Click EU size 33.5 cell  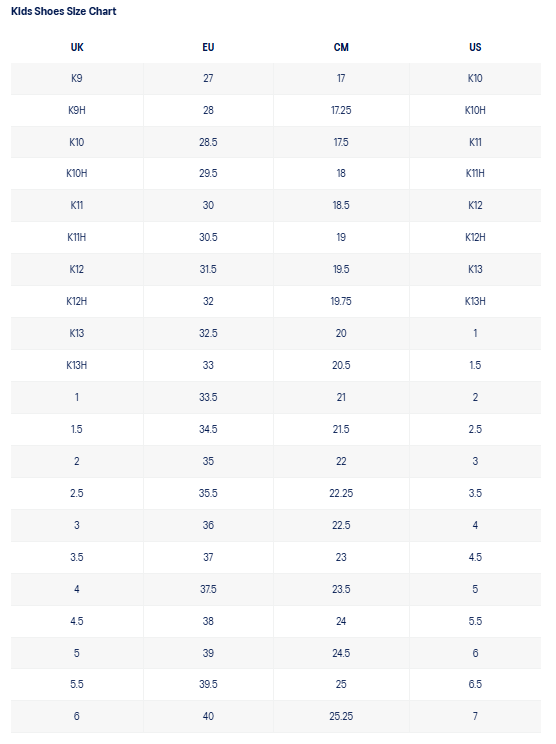(208, 397)
